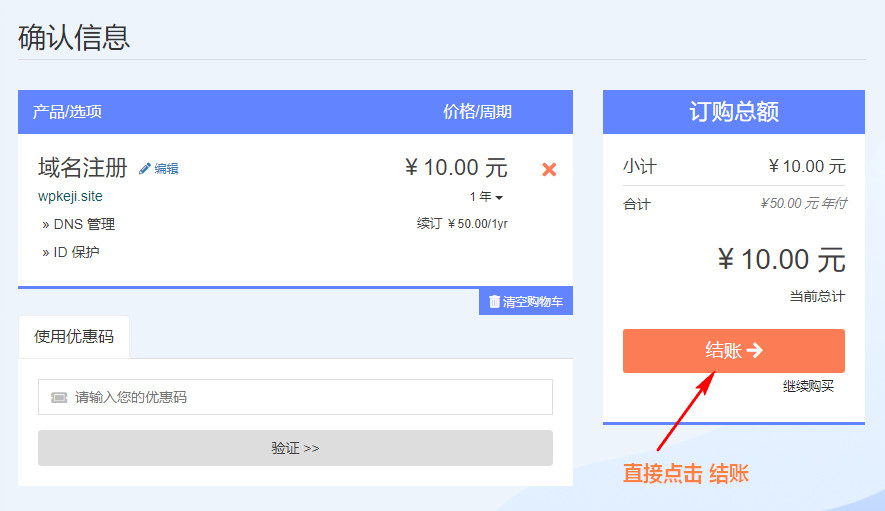
Task: Follow the 继续购买 link
Action: tap(808, 386)
